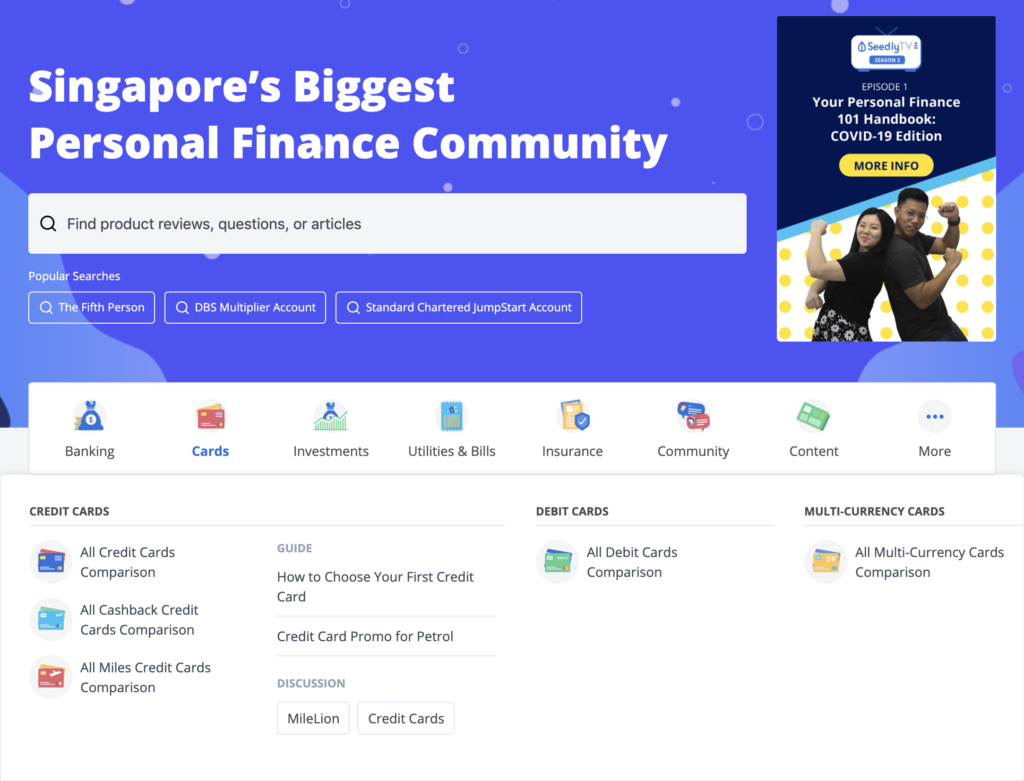Click the GUIDE subheading
The height and width of the screenshot is (781, 1024).
[295, 549]
